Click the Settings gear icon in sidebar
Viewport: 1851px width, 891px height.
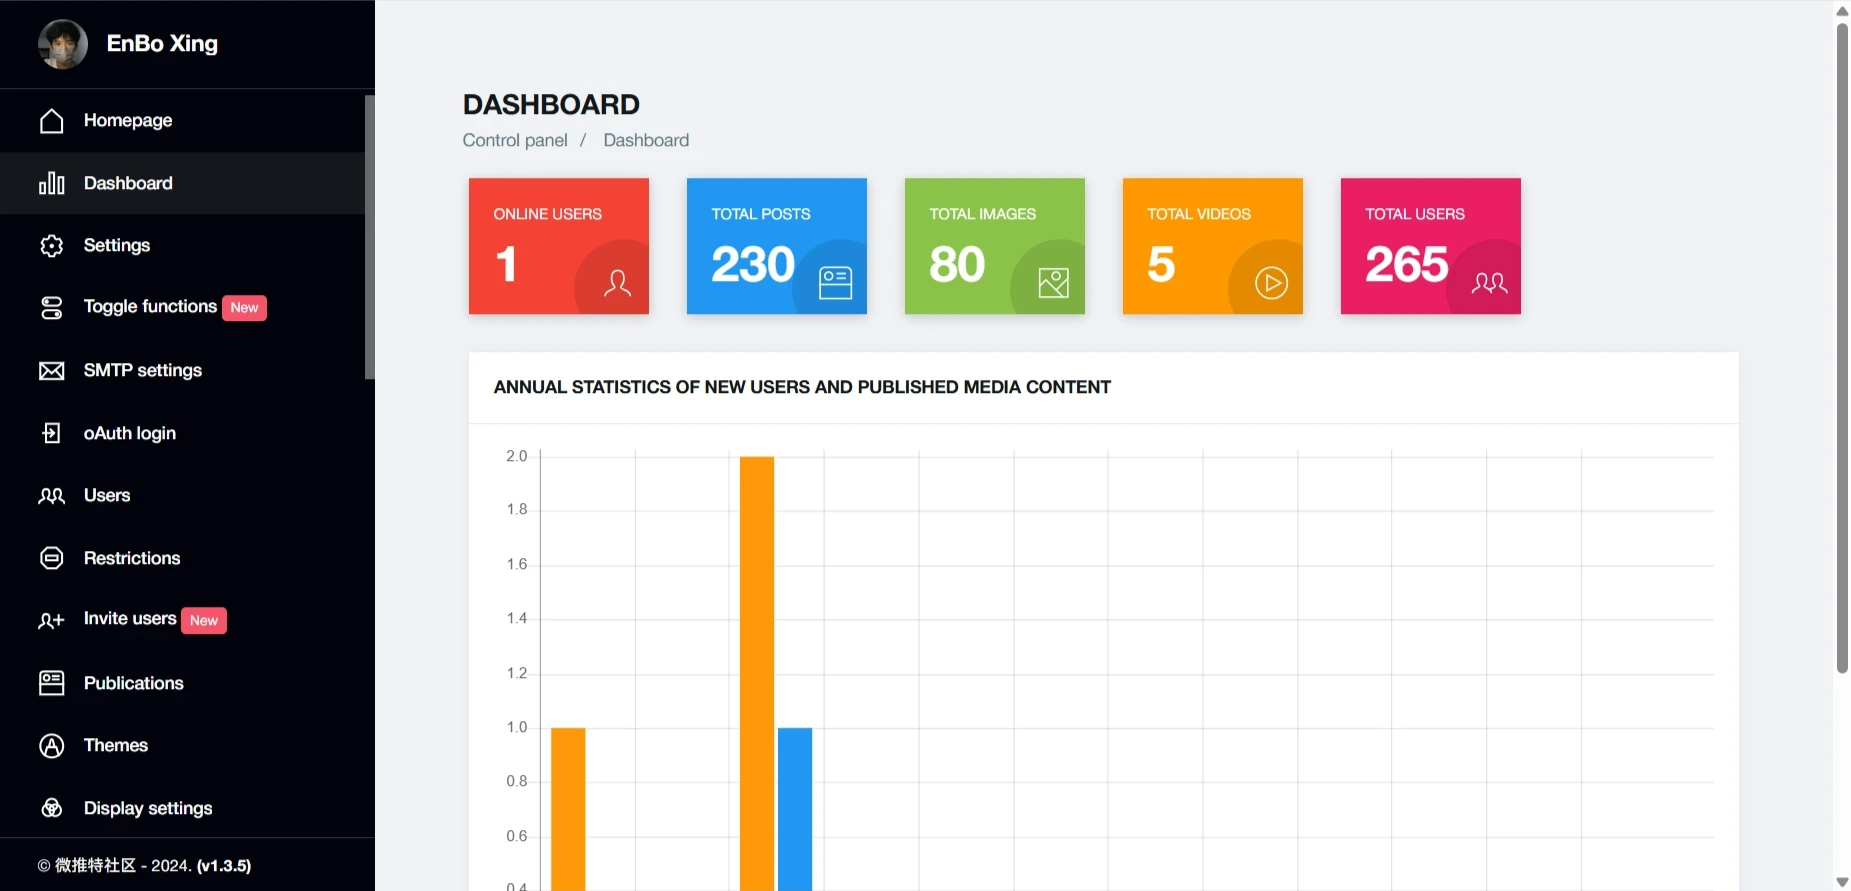click(x=51, y=246)
